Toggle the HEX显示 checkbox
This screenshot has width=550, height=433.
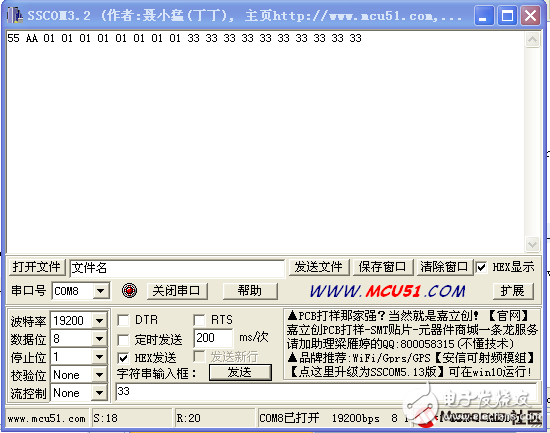(x=481, y=267)
